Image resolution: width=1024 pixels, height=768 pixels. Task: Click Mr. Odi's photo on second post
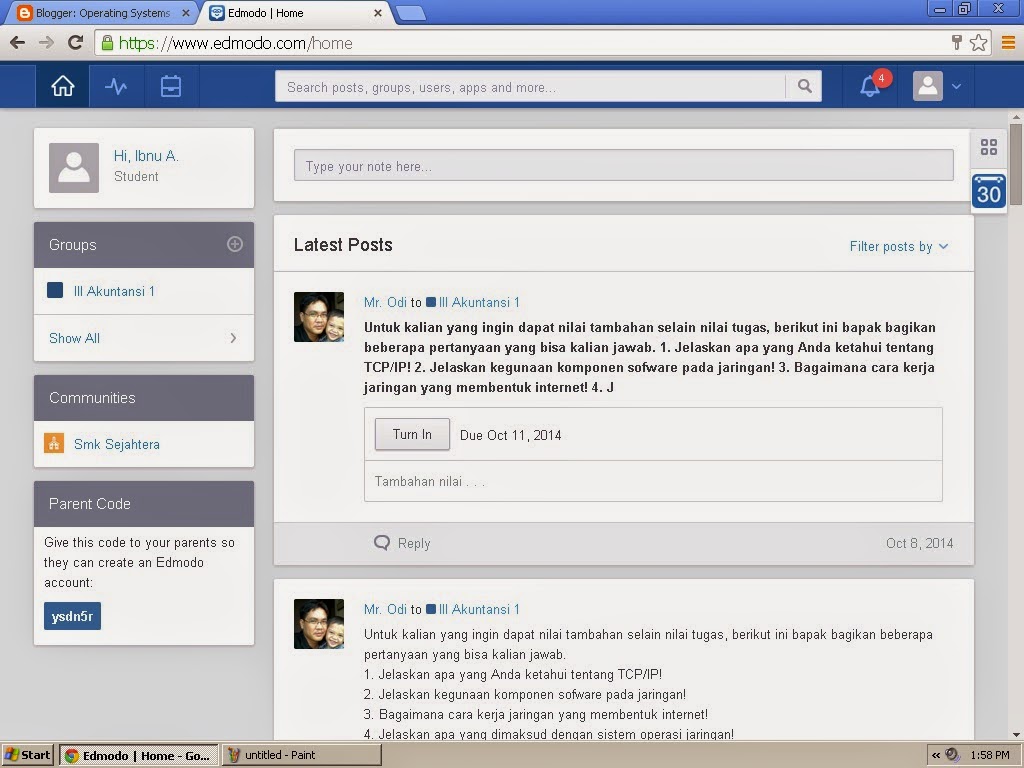319,624
